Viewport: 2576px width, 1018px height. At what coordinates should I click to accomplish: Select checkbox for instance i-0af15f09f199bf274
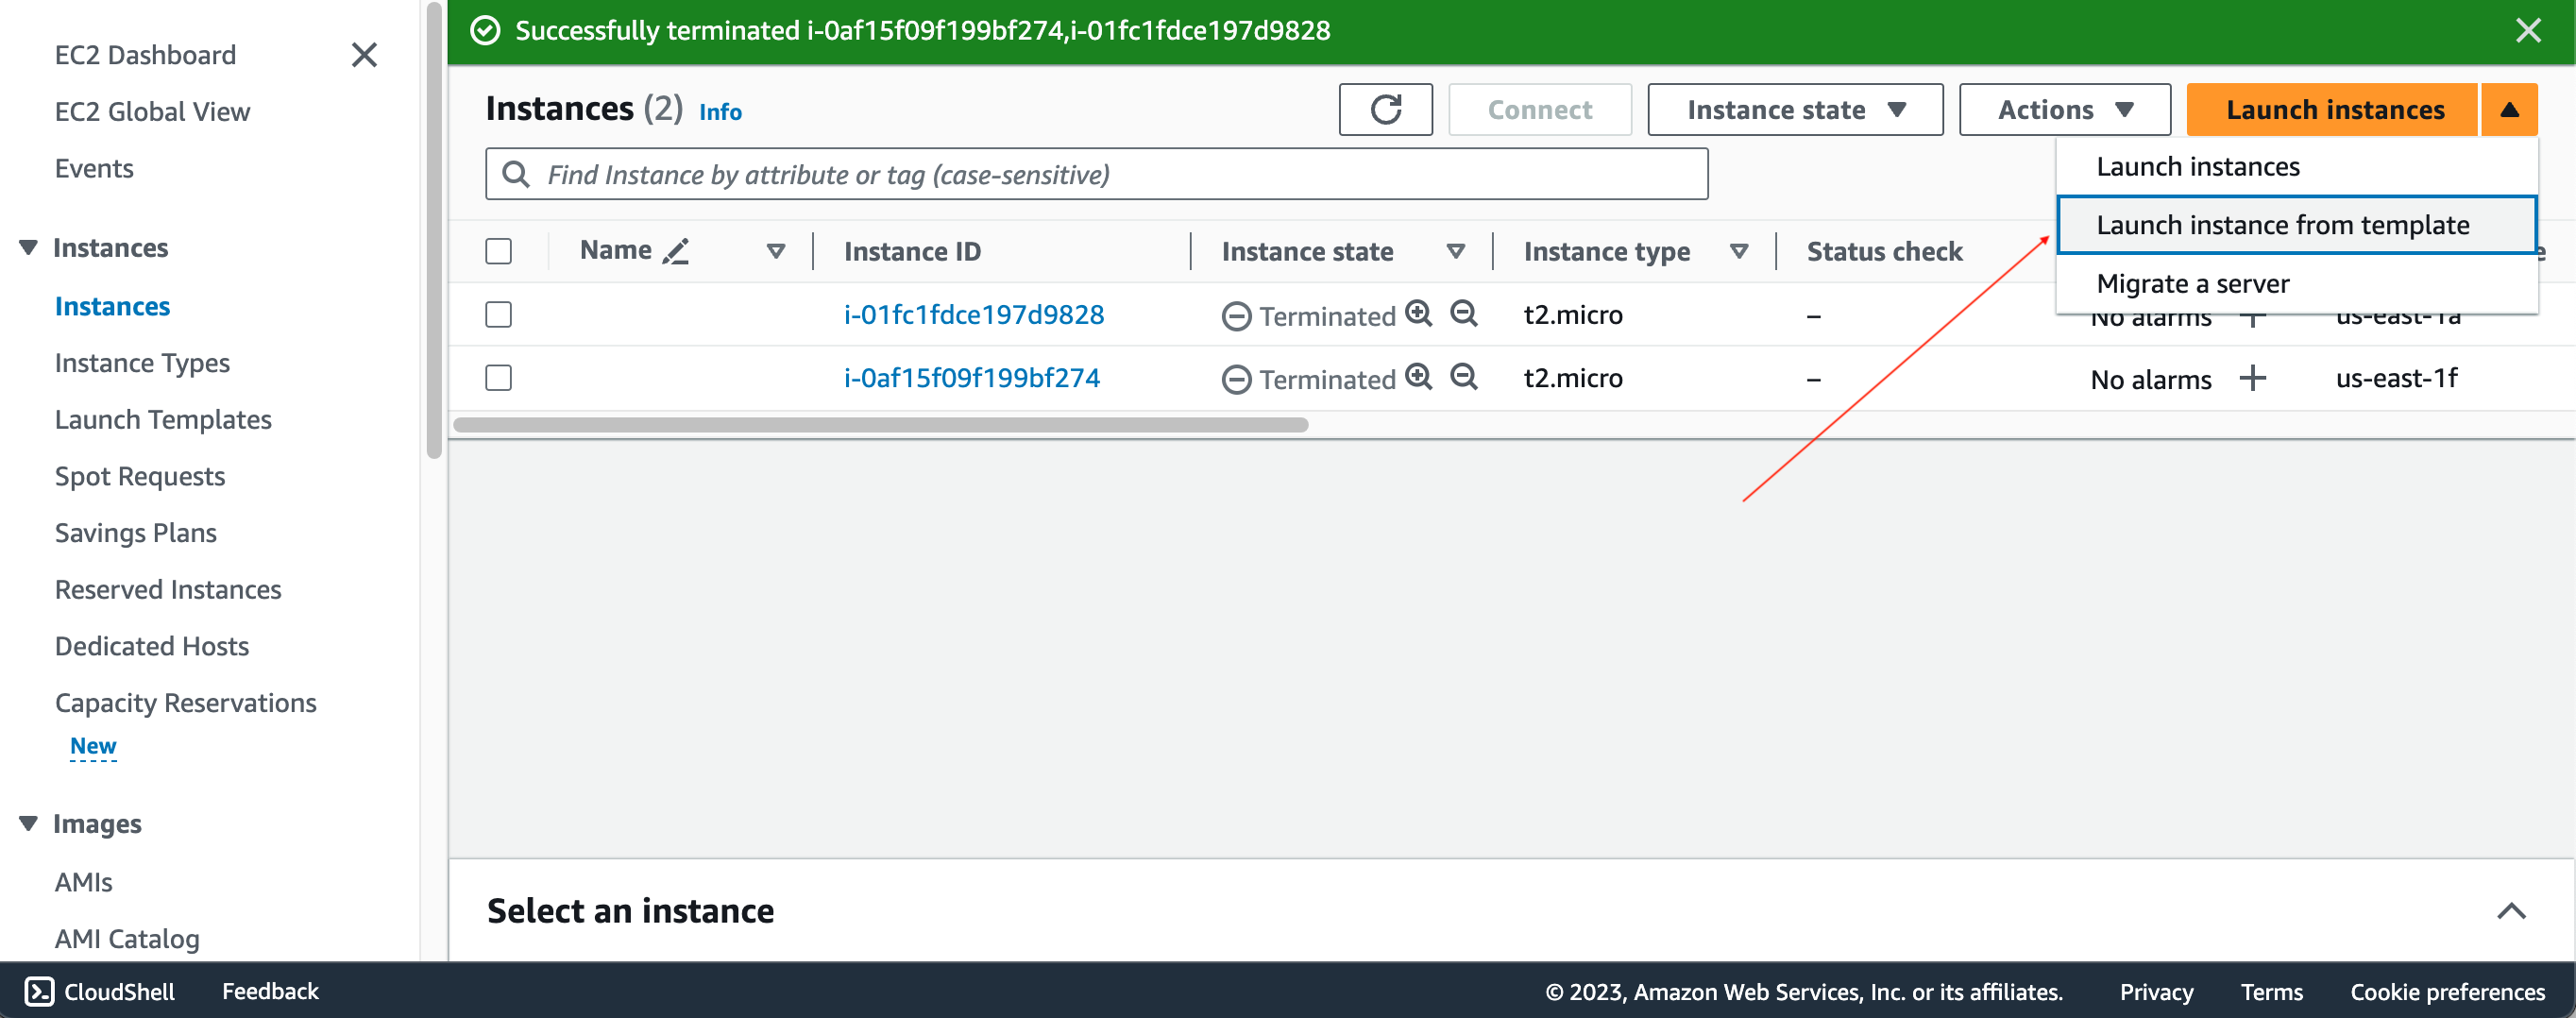point(498,377)
